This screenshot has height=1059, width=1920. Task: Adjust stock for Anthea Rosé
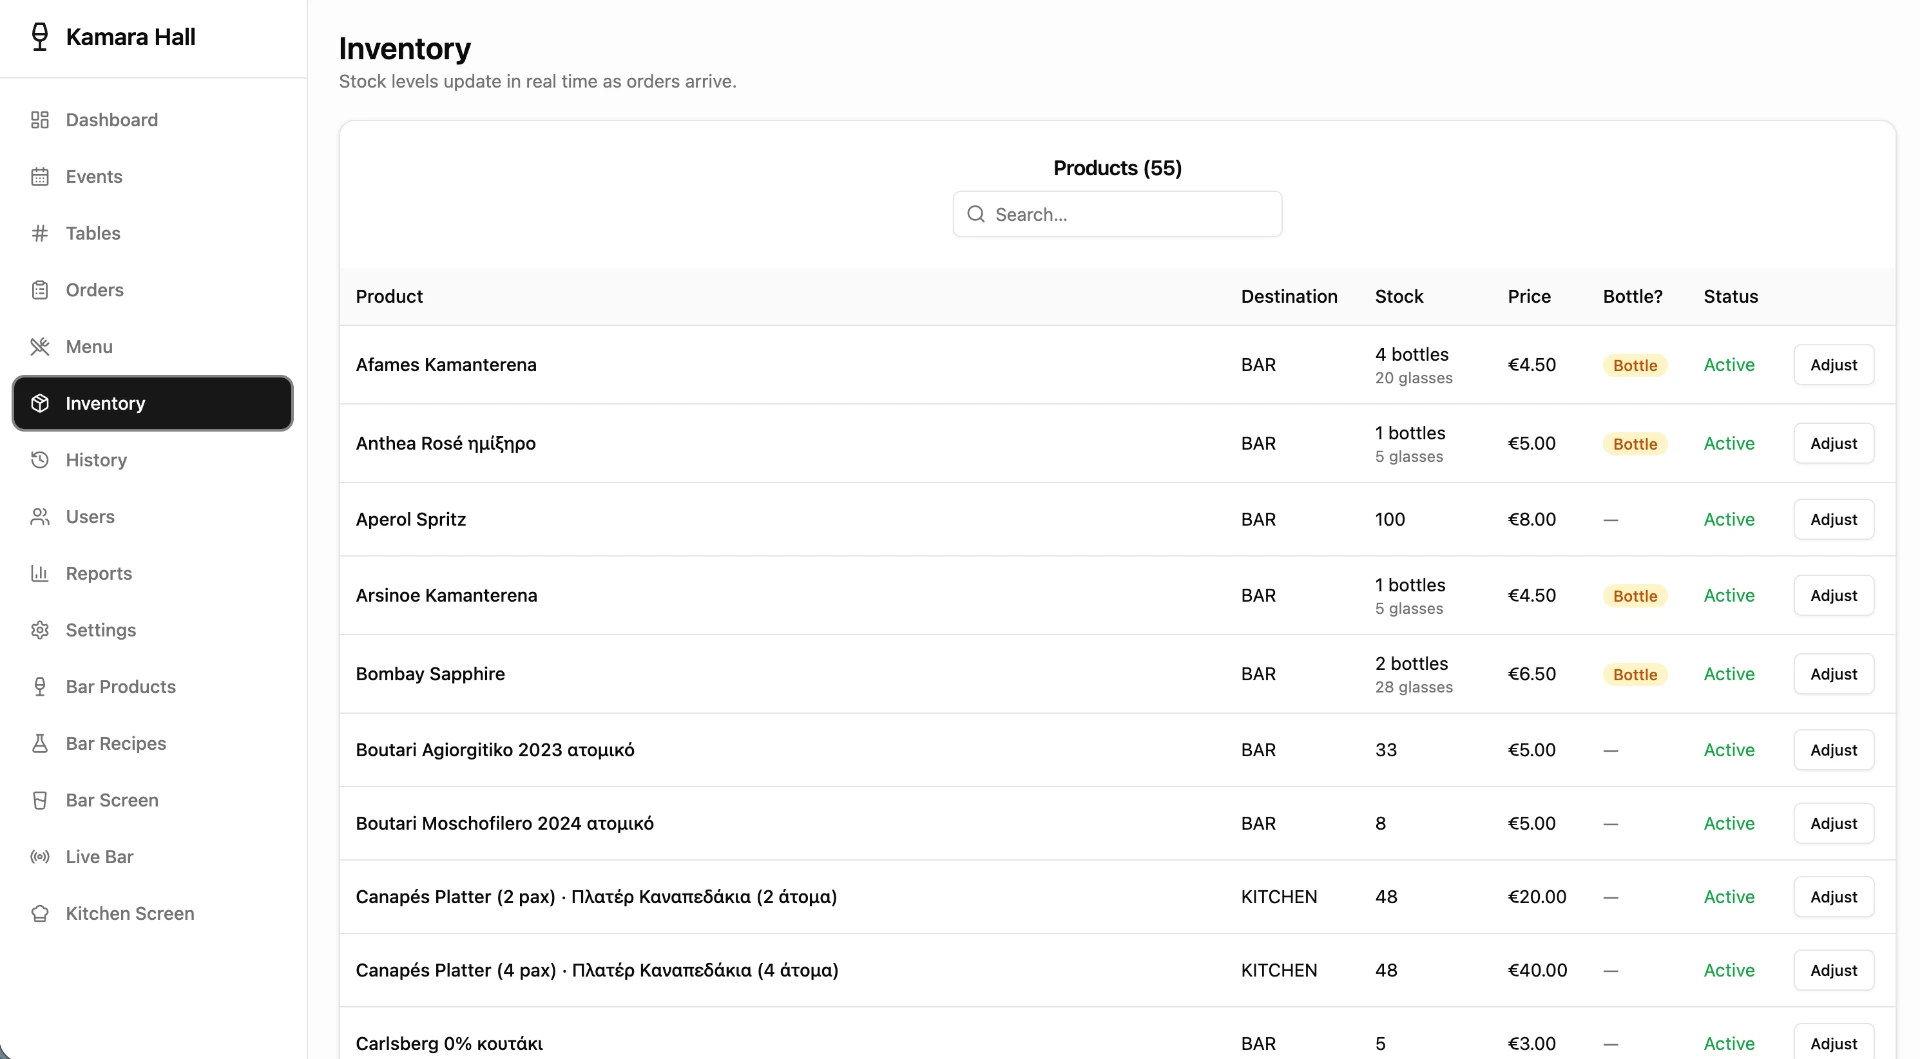pyautogui.click(x=1833, y=443)
